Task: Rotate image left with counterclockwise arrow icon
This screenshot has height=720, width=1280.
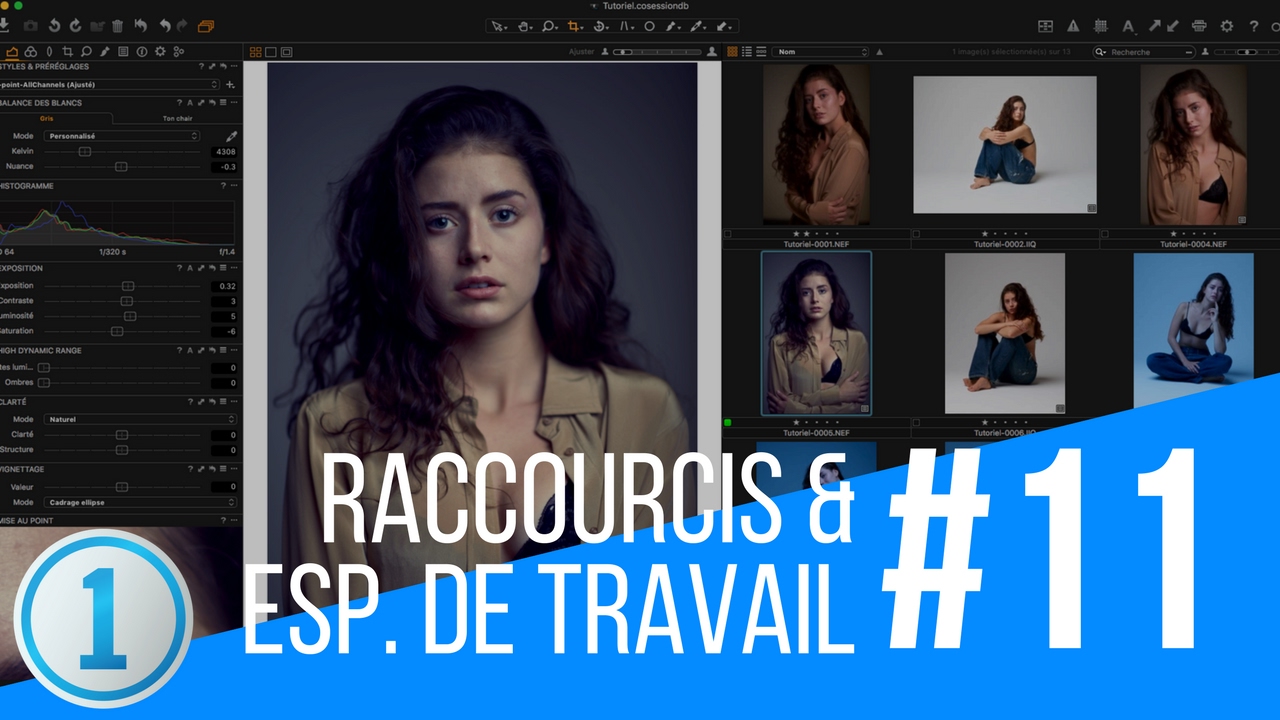Action: 54,26
